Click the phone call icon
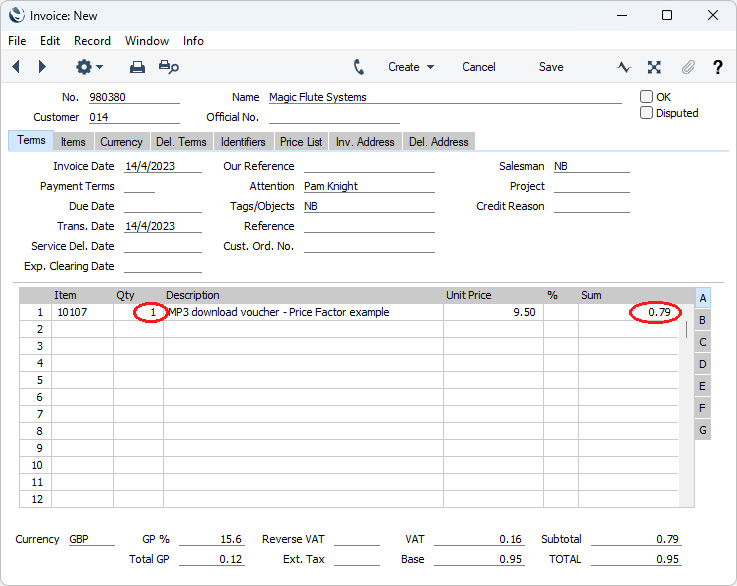 359,67
